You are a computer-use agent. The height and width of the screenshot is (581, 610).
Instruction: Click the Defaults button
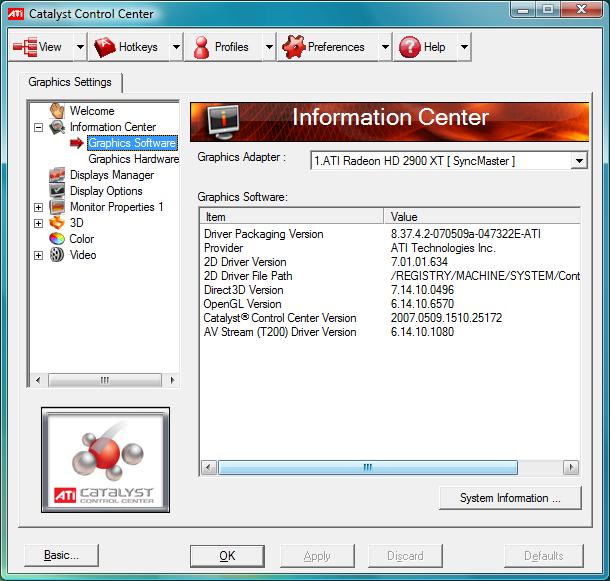tap(543, 556)
